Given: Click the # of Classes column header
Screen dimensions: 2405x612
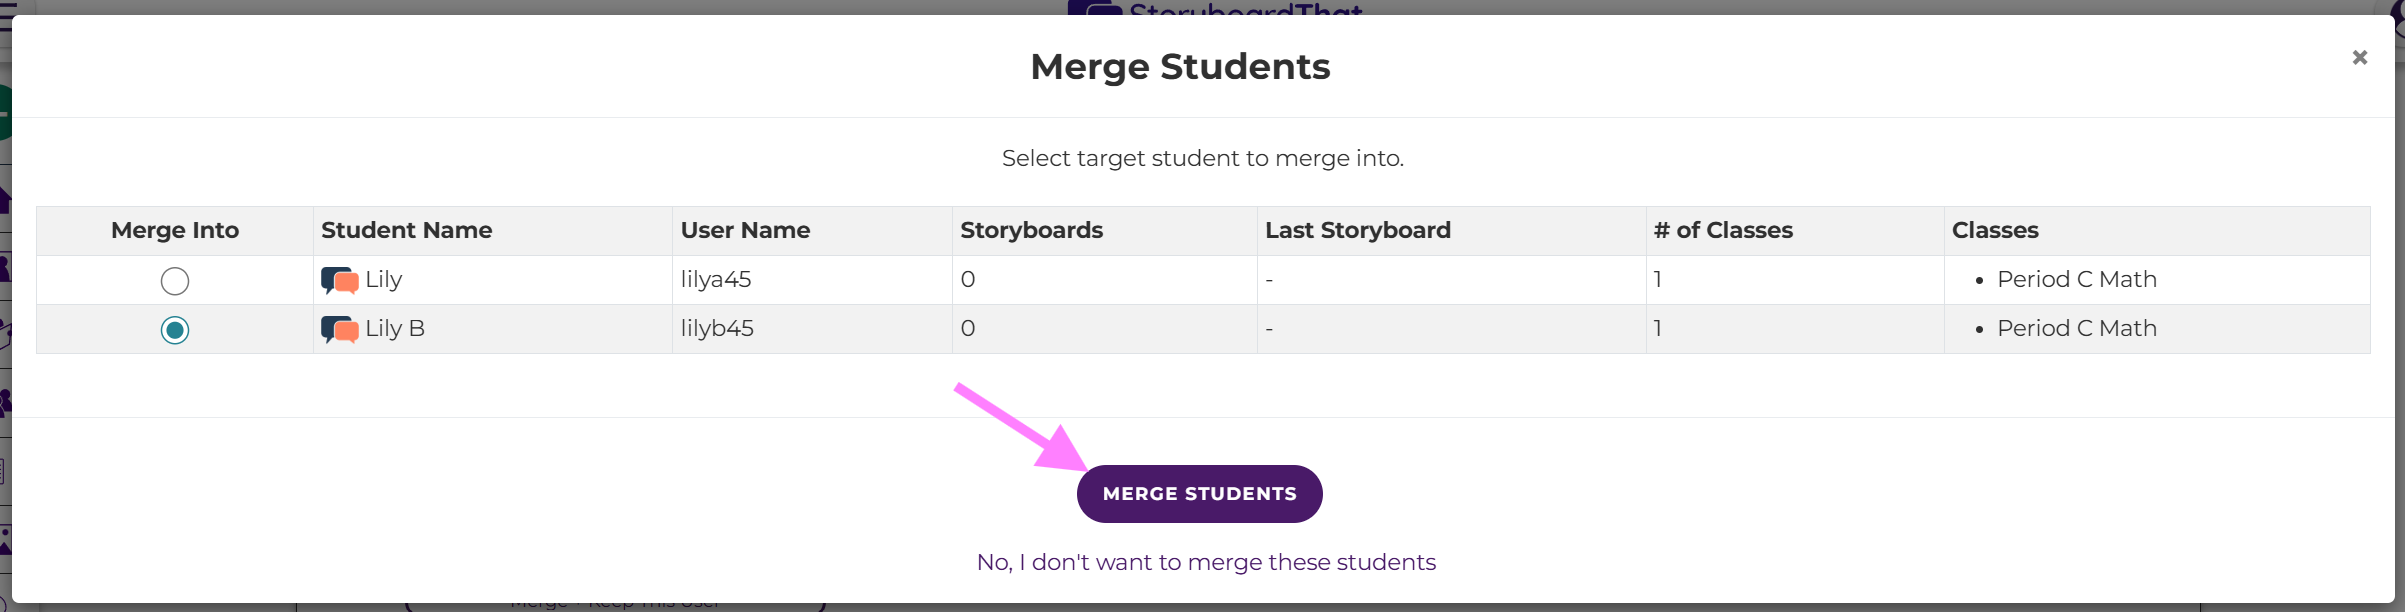Looking at the screenshot, I should point(1722,230).
